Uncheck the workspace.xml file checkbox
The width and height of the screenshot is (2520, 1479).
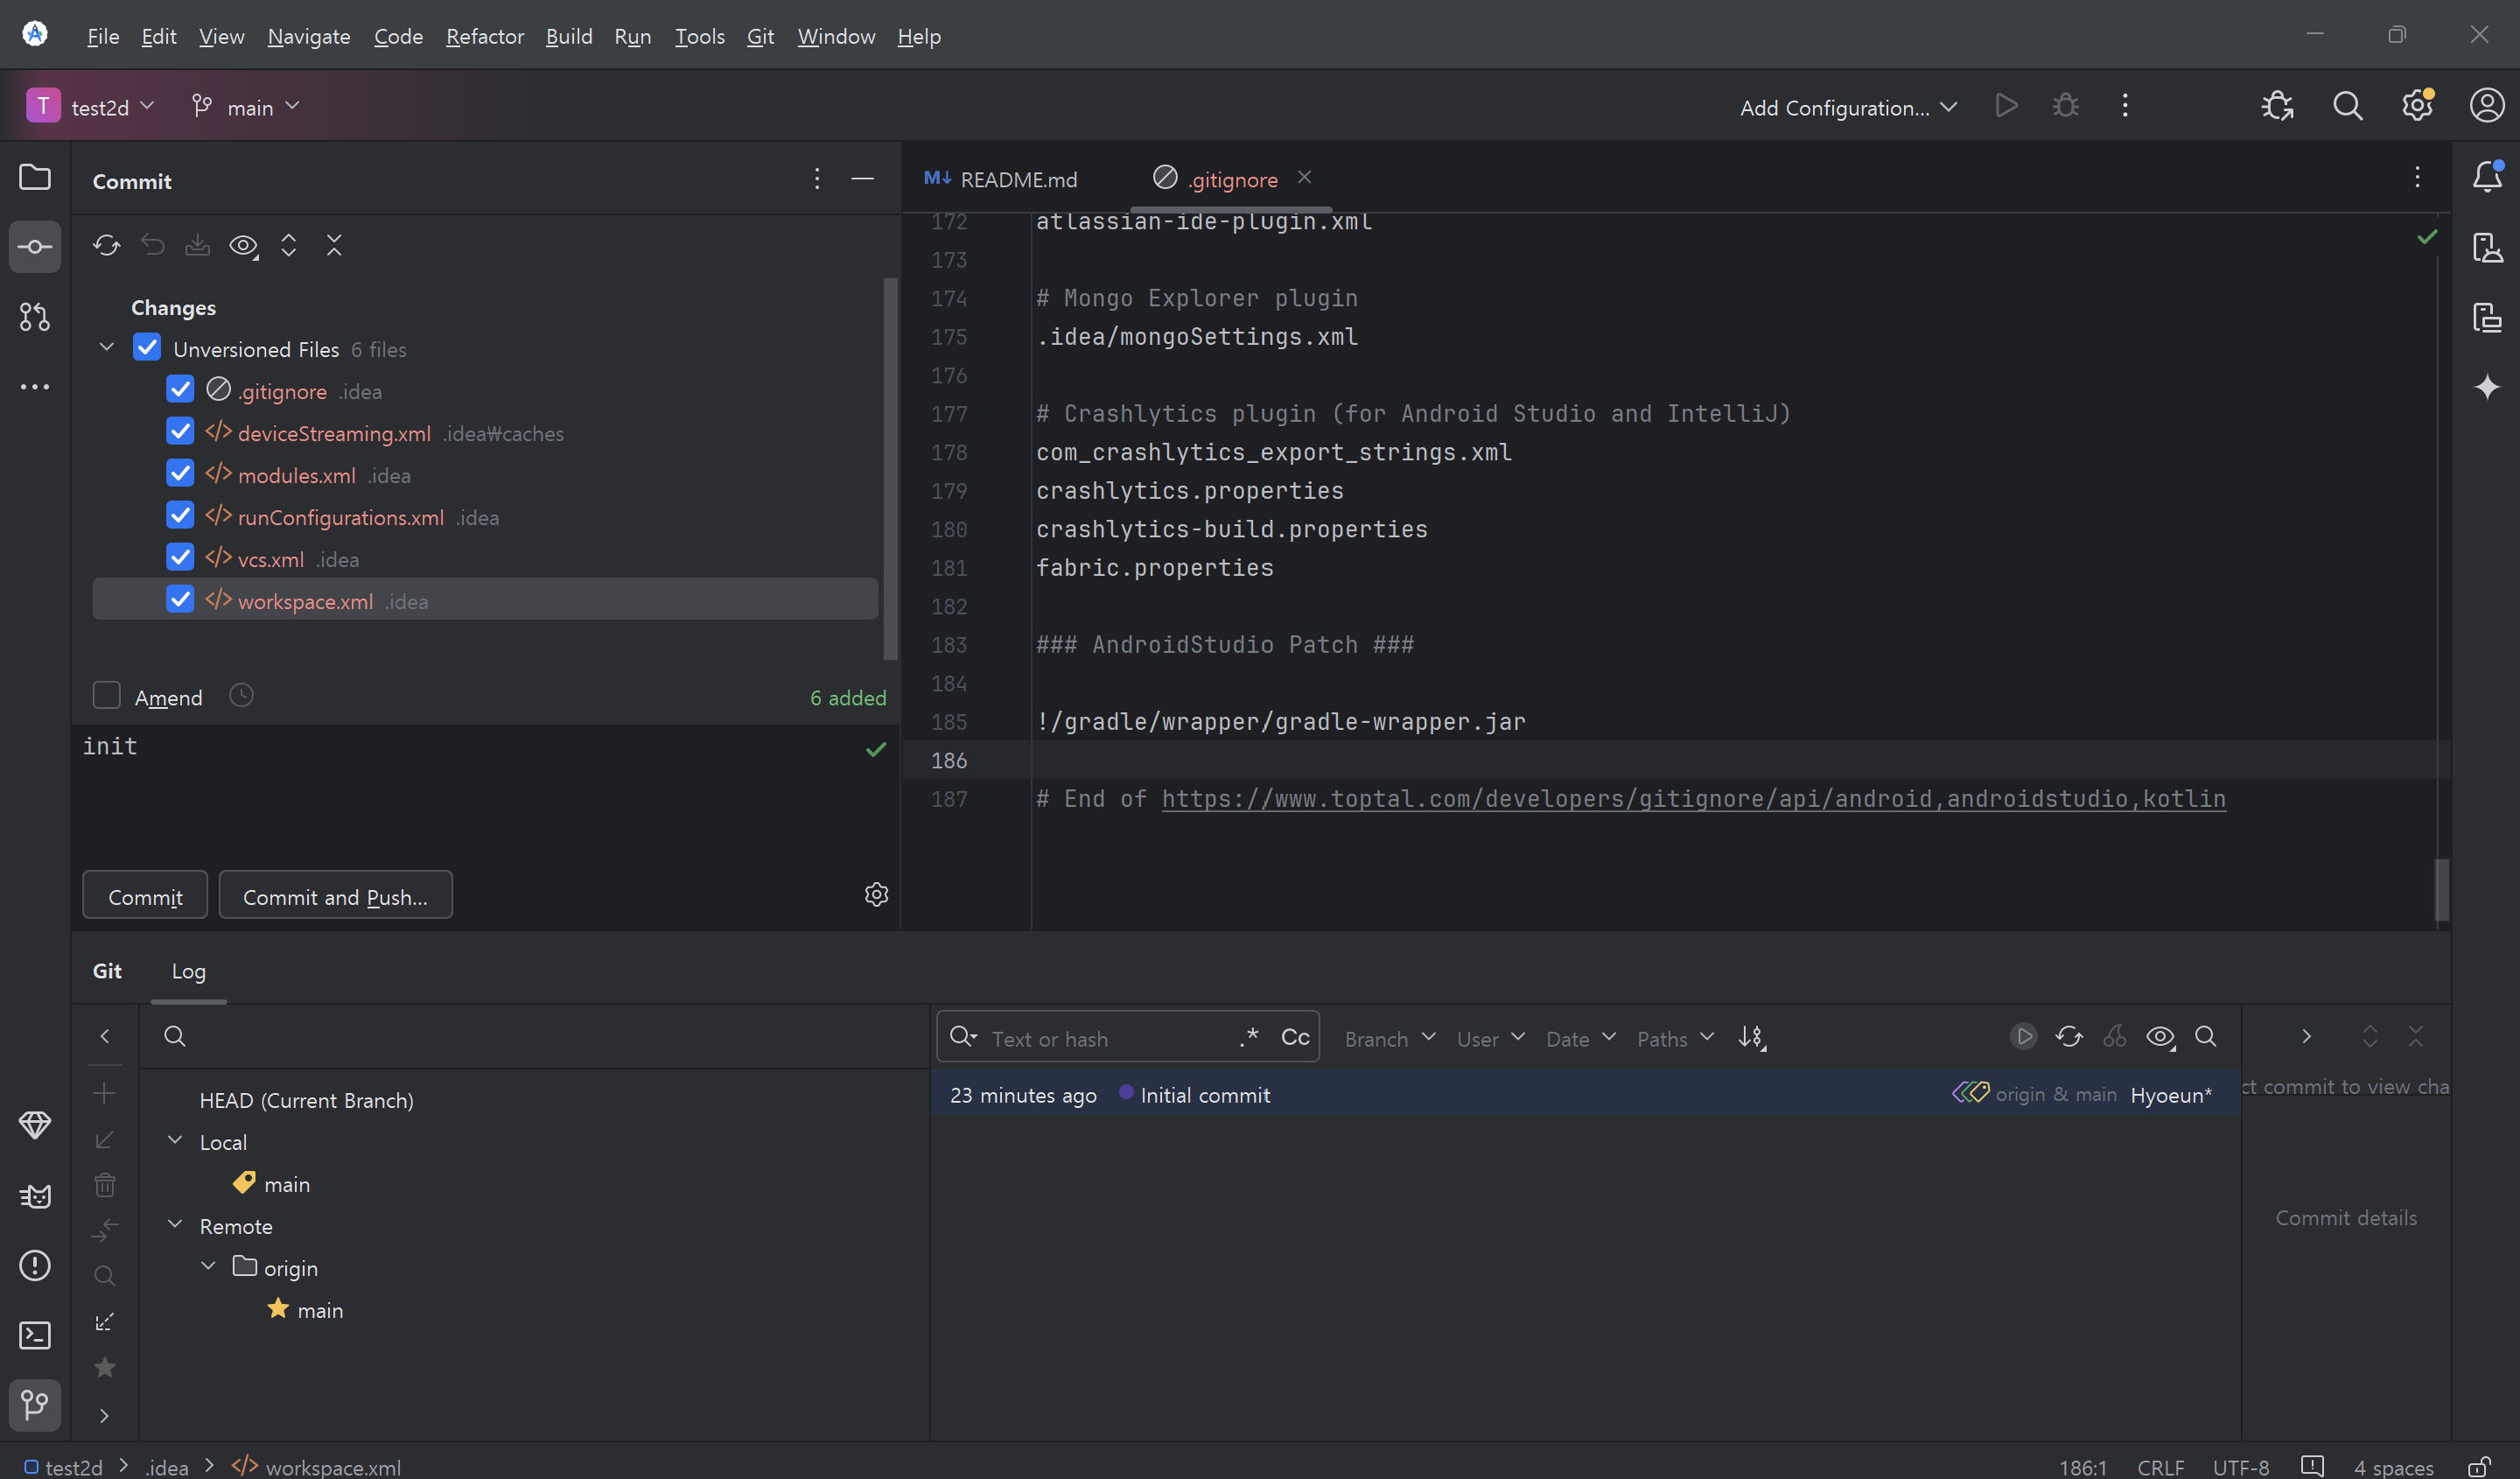(180, 600)
